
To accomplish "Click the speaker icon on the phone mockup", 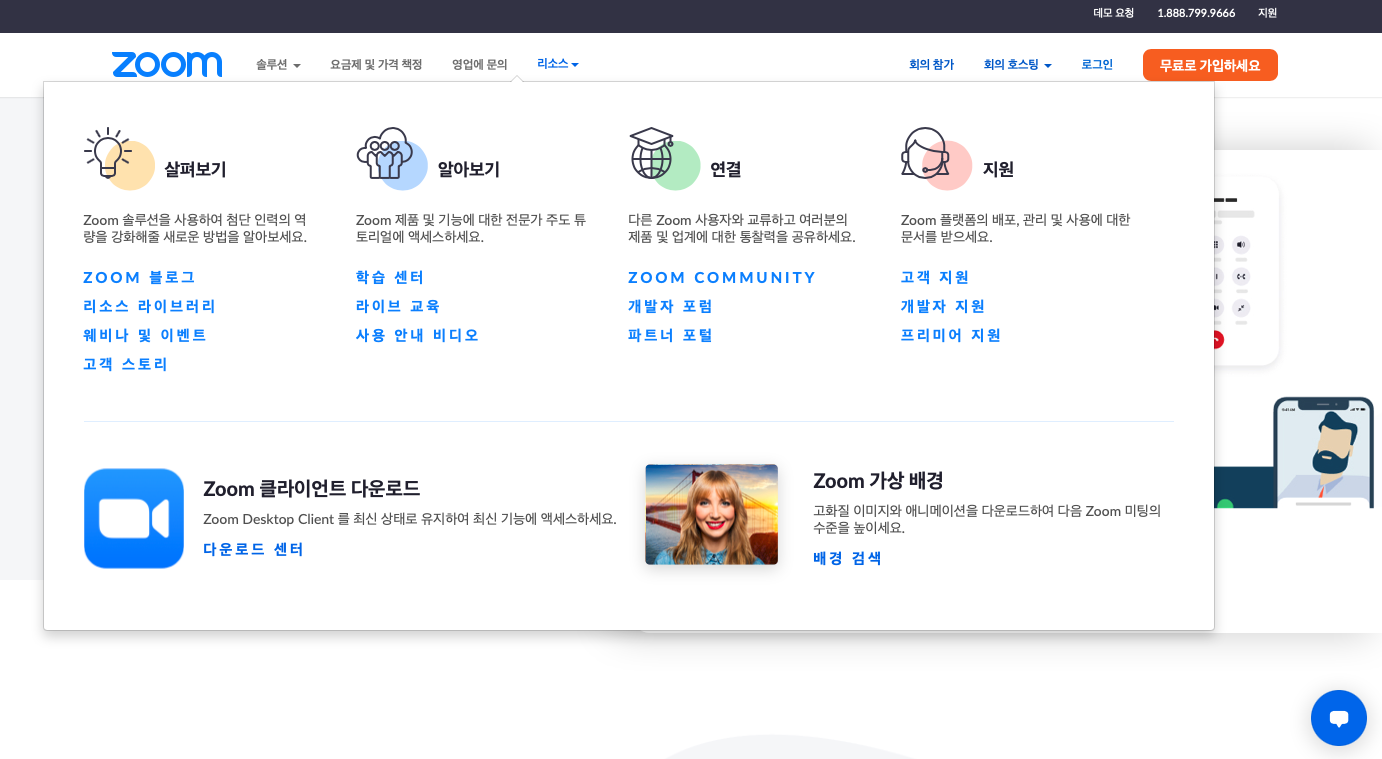I will [x=1241, y=245].
